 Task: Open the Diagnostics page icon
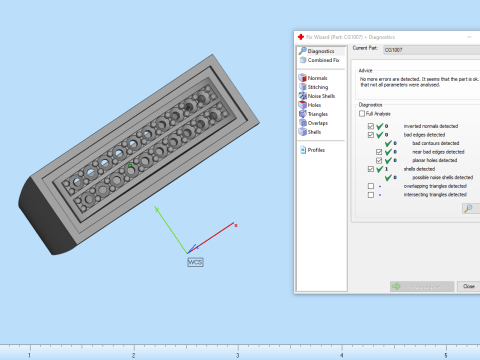tap(303, 51)
